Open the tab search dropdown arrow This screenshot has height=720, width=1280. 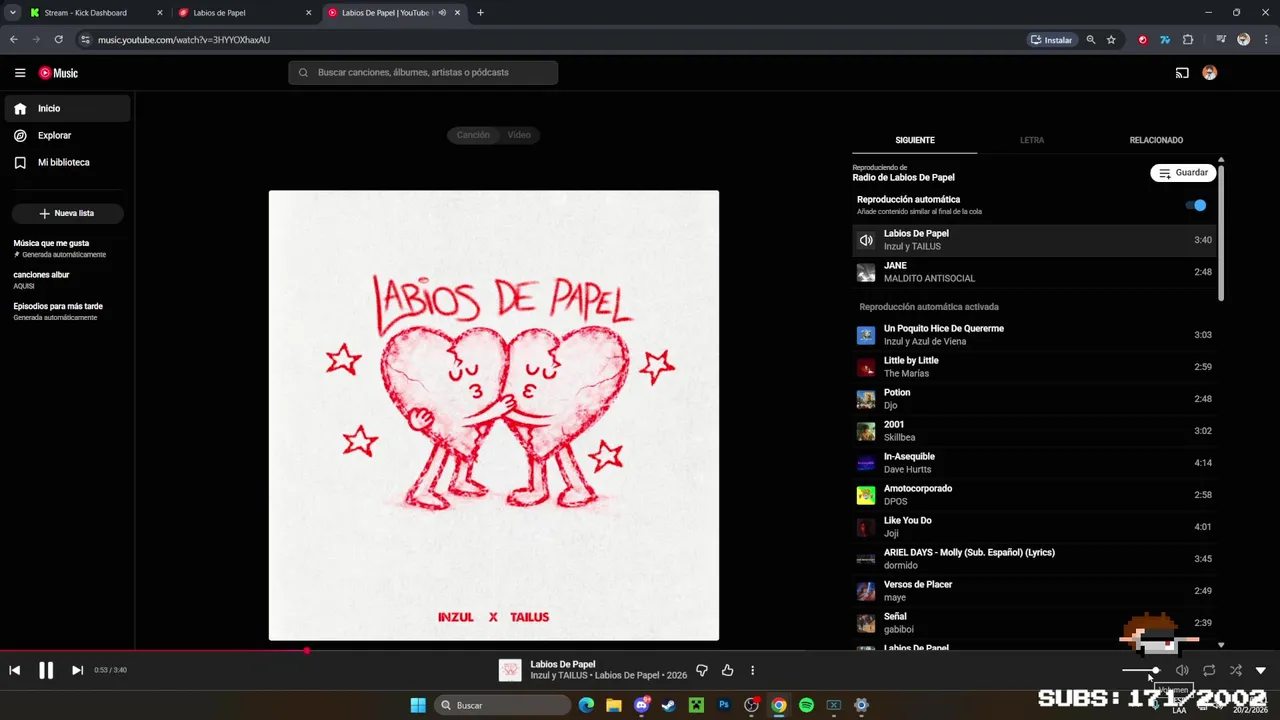12,13
